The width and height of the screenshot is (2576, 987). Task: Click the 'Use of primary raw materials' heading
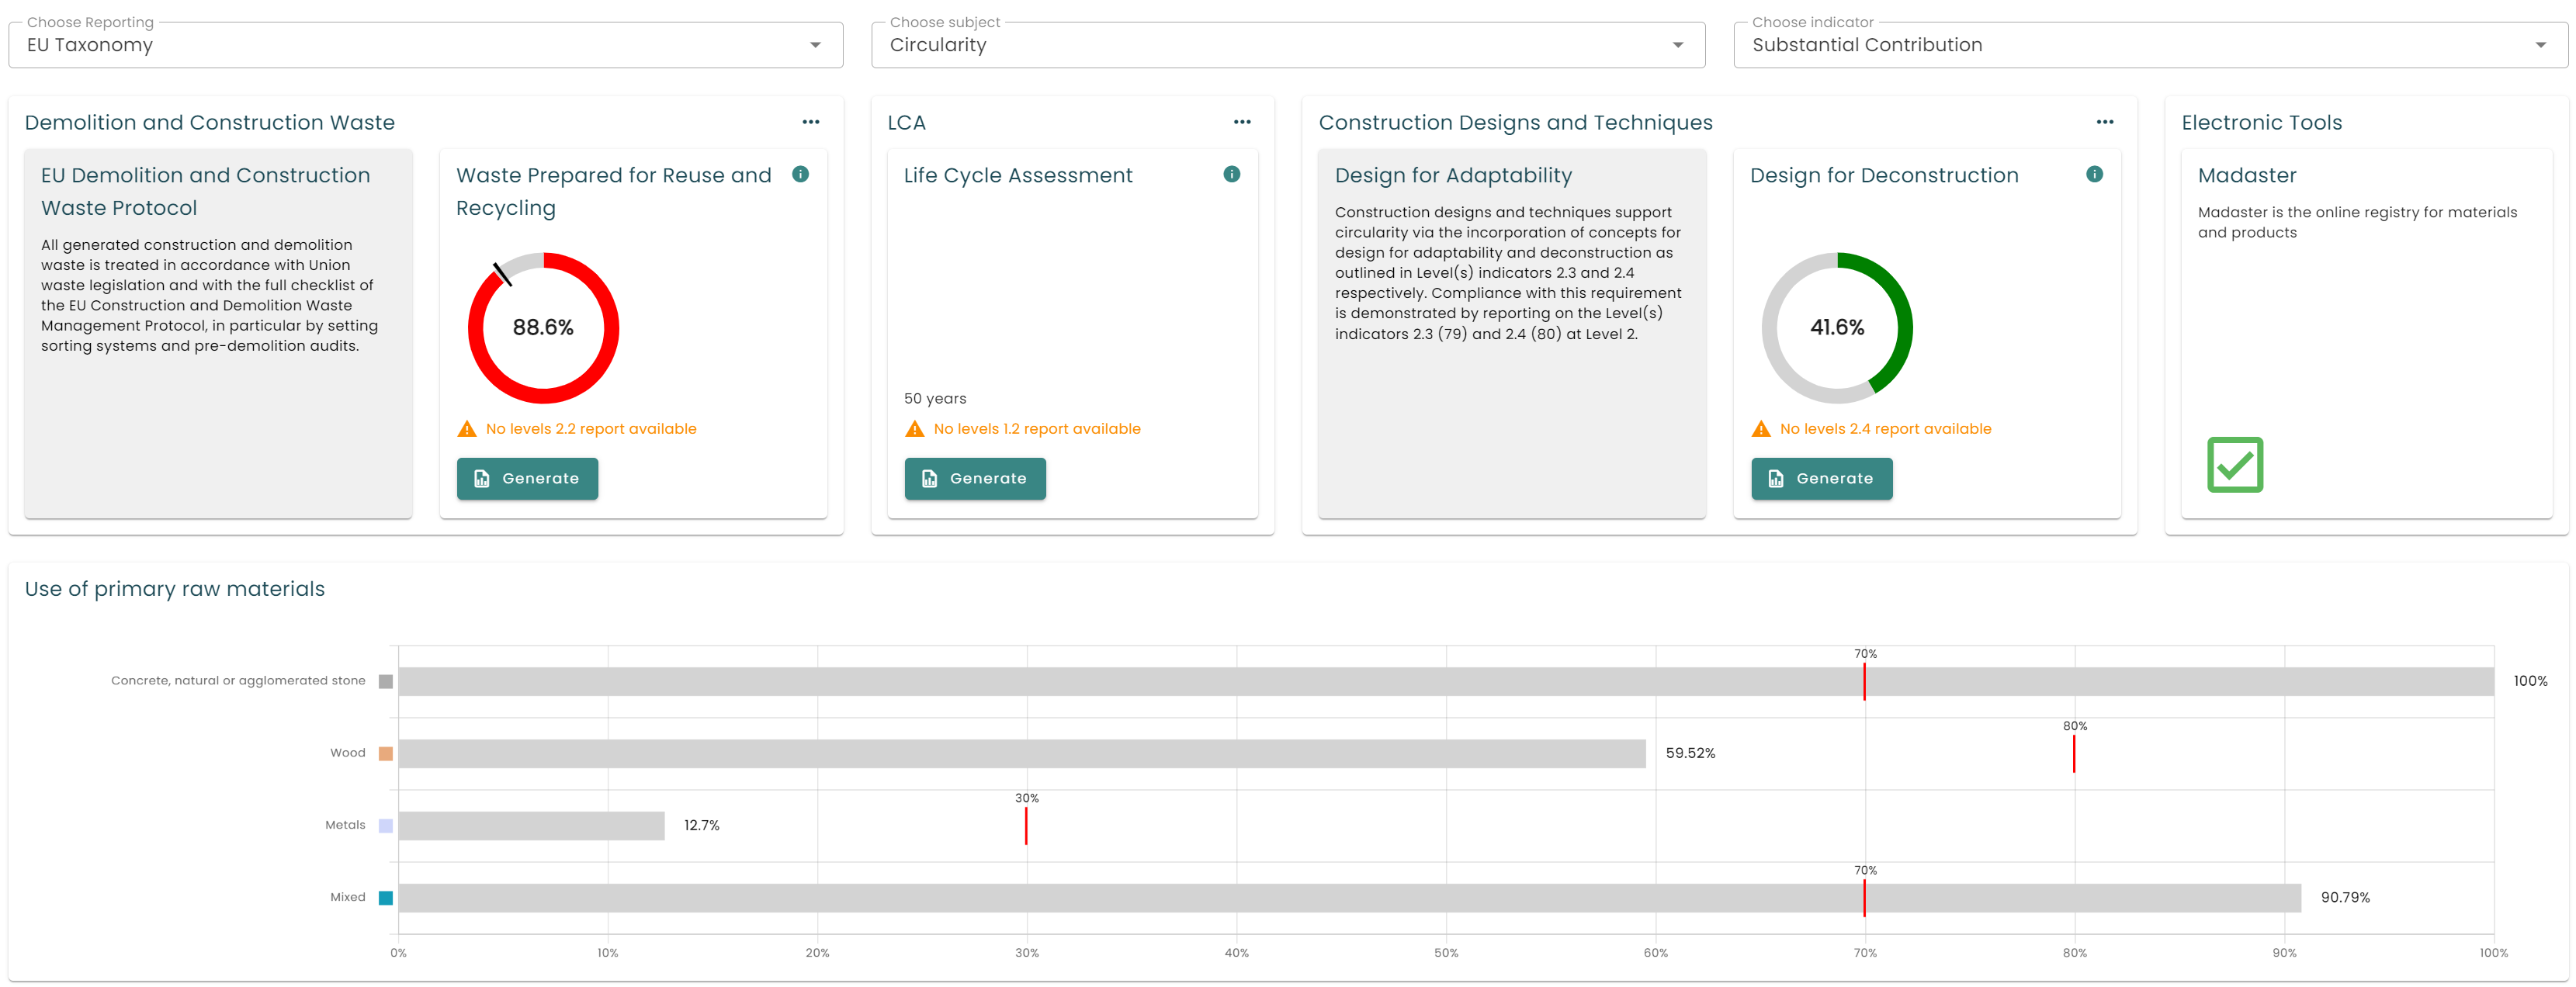[175, 589]
